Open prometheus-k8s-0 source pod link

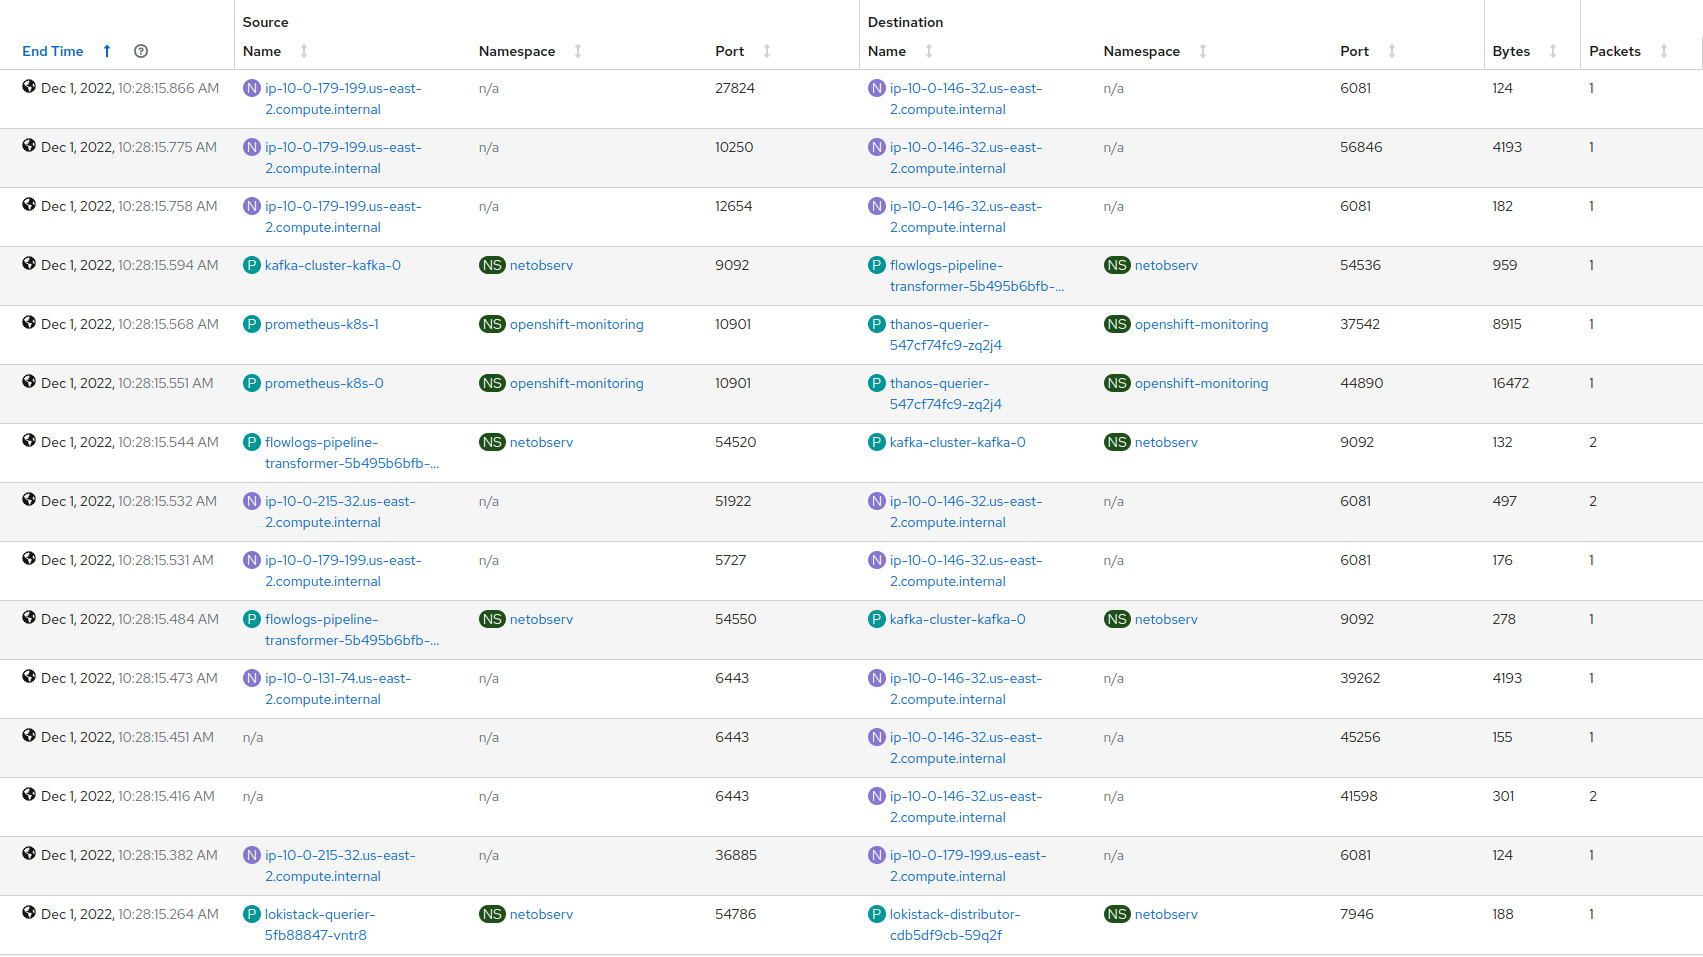click(x=324, y=383)
